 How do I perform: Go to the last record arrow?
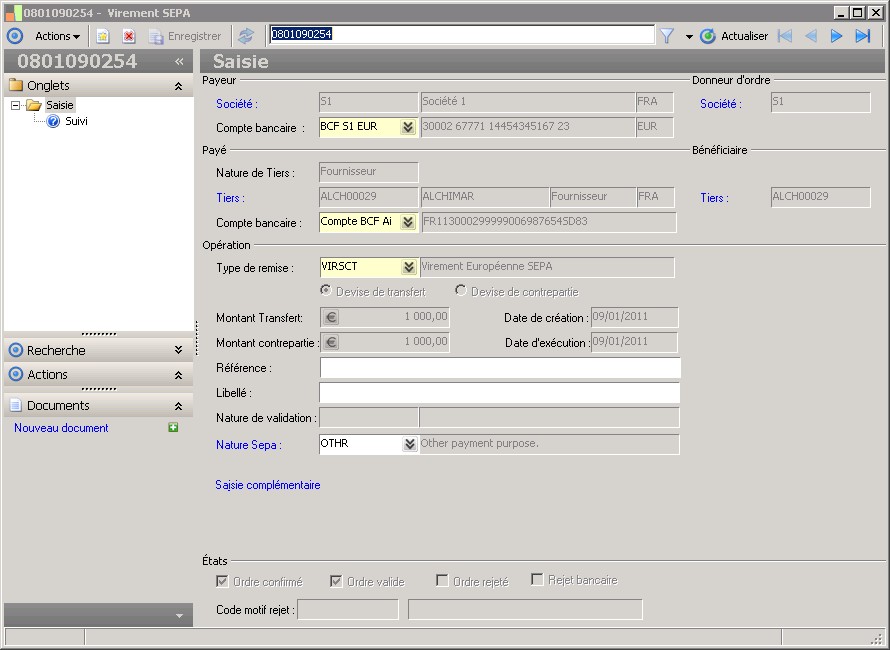[x=862, y=36]
